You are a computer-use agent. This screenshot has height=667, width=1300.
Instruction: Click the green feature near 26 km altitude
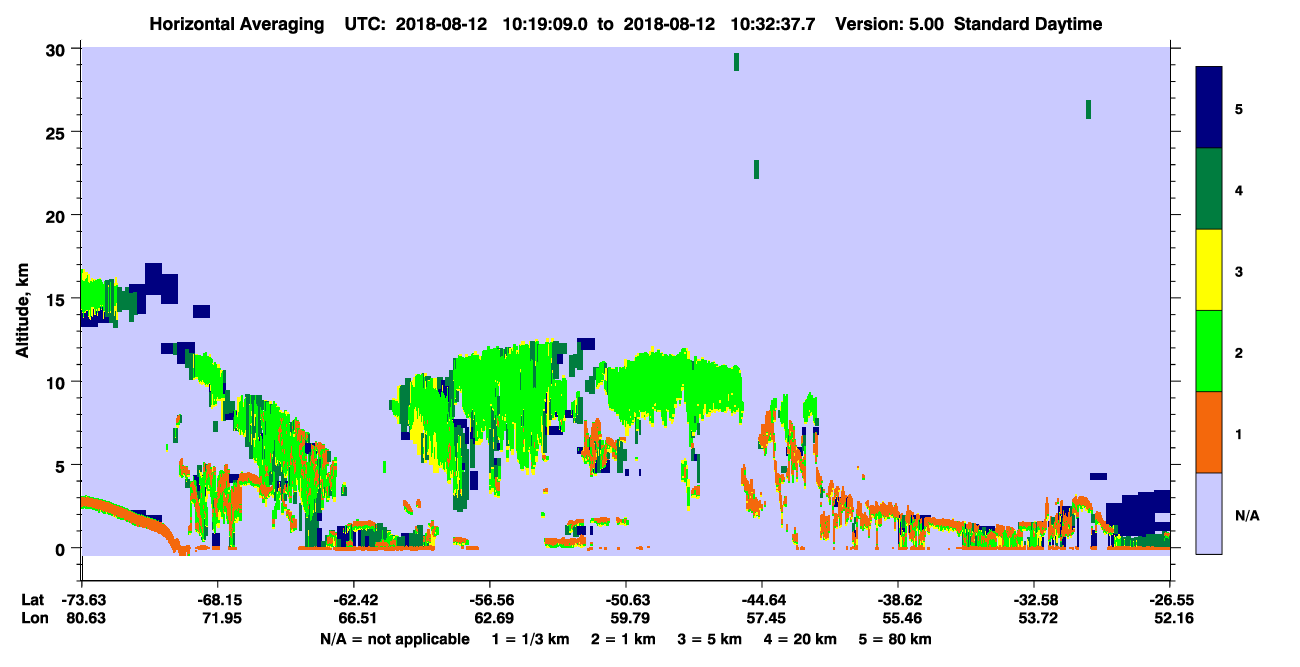pyautogui.click(x=1088, y=109)
